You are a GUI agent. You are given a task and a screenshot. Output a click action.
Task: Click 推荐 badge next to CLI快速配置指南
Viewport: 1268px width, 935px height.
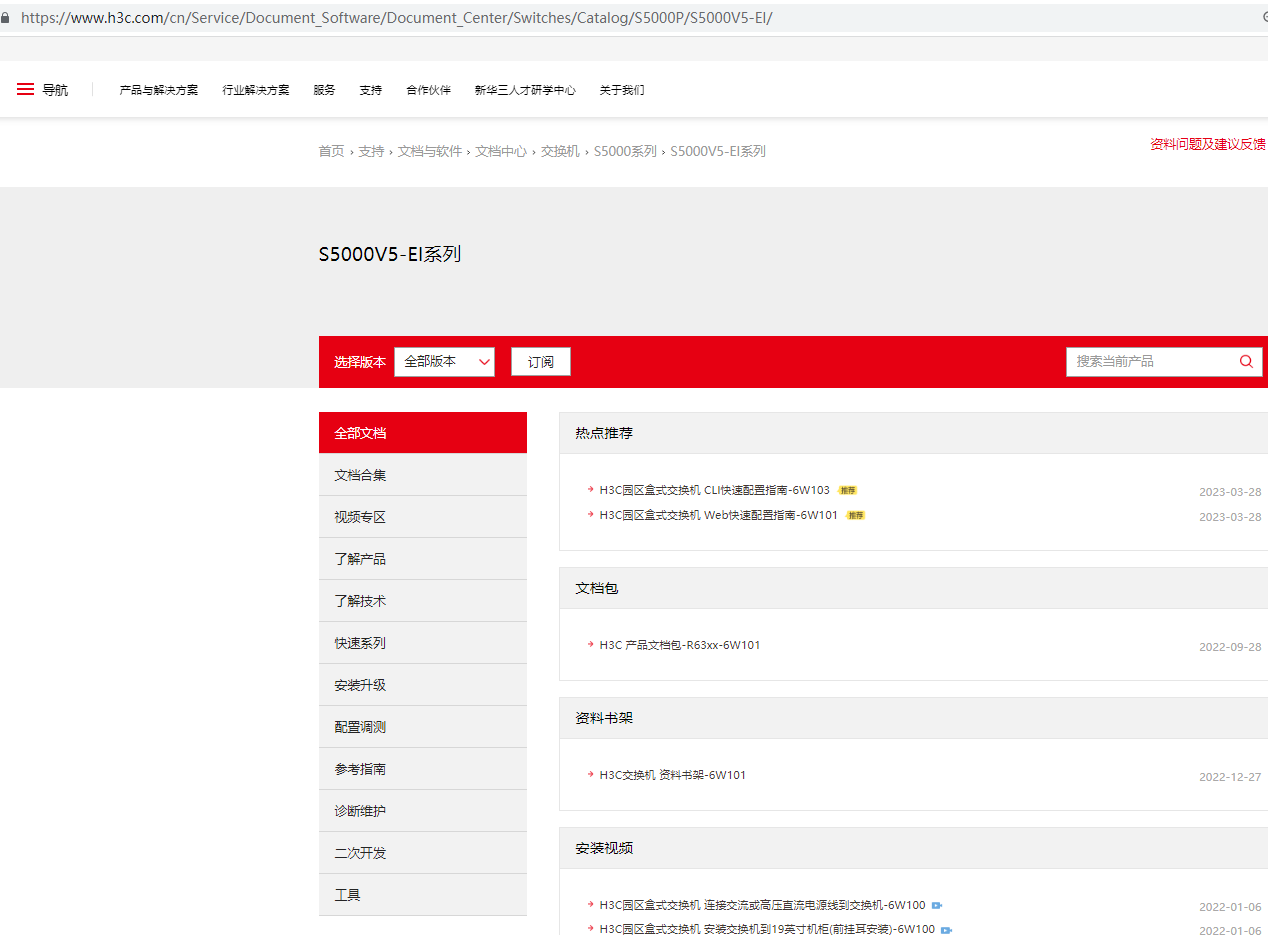848,491
